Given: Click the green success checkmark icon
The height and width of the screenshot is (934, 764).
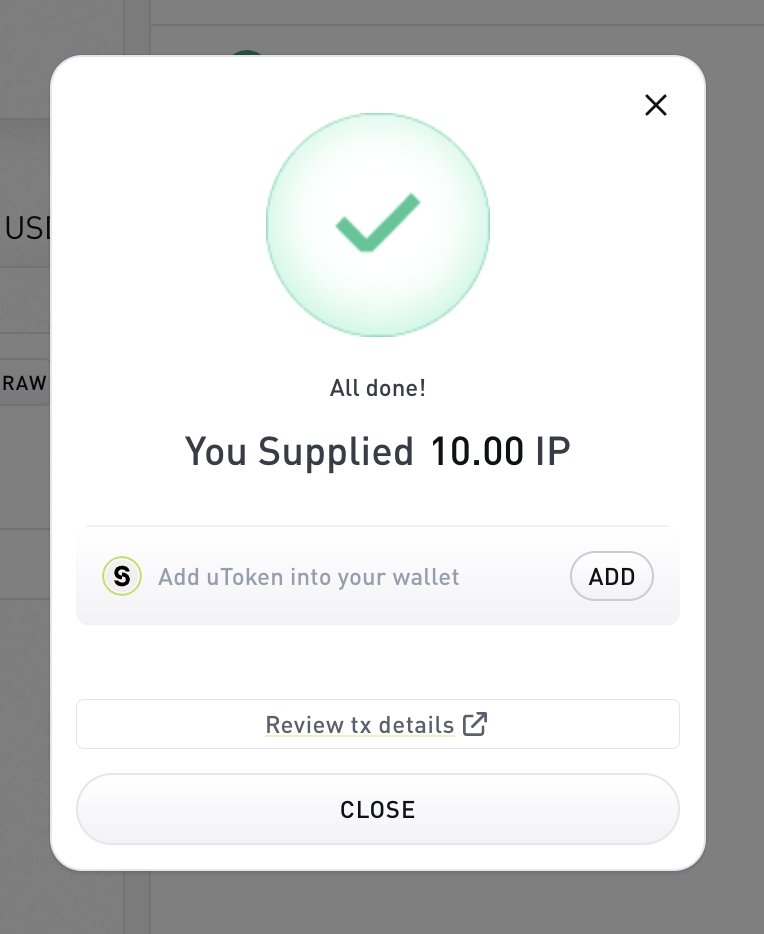Looking at the screenshot, I should (x=378, y=223).
